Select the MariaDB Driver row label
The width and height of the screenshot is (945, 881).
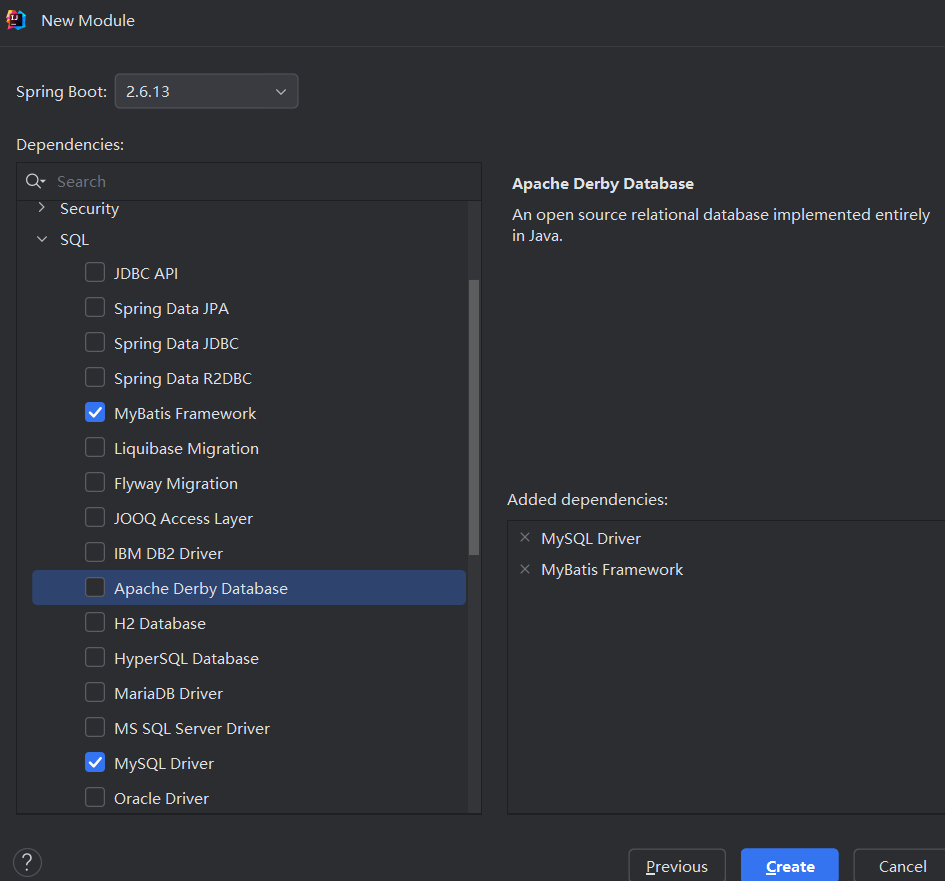click(x=168, y=693)
